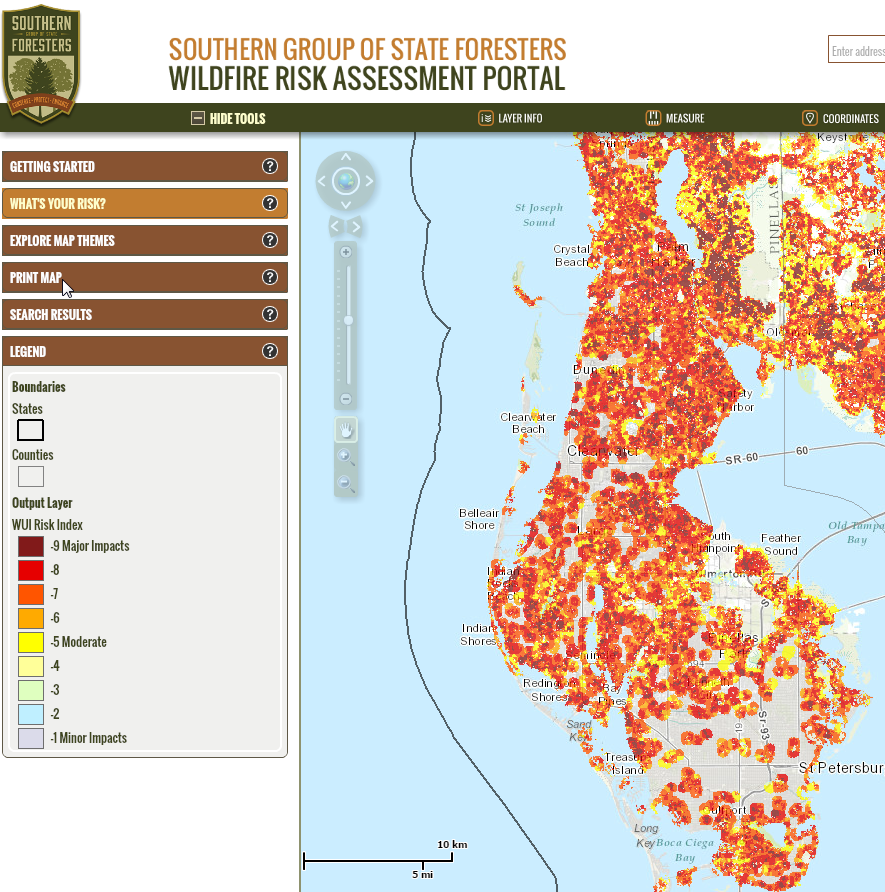Pan the map north with up arrow

point(346,157)
